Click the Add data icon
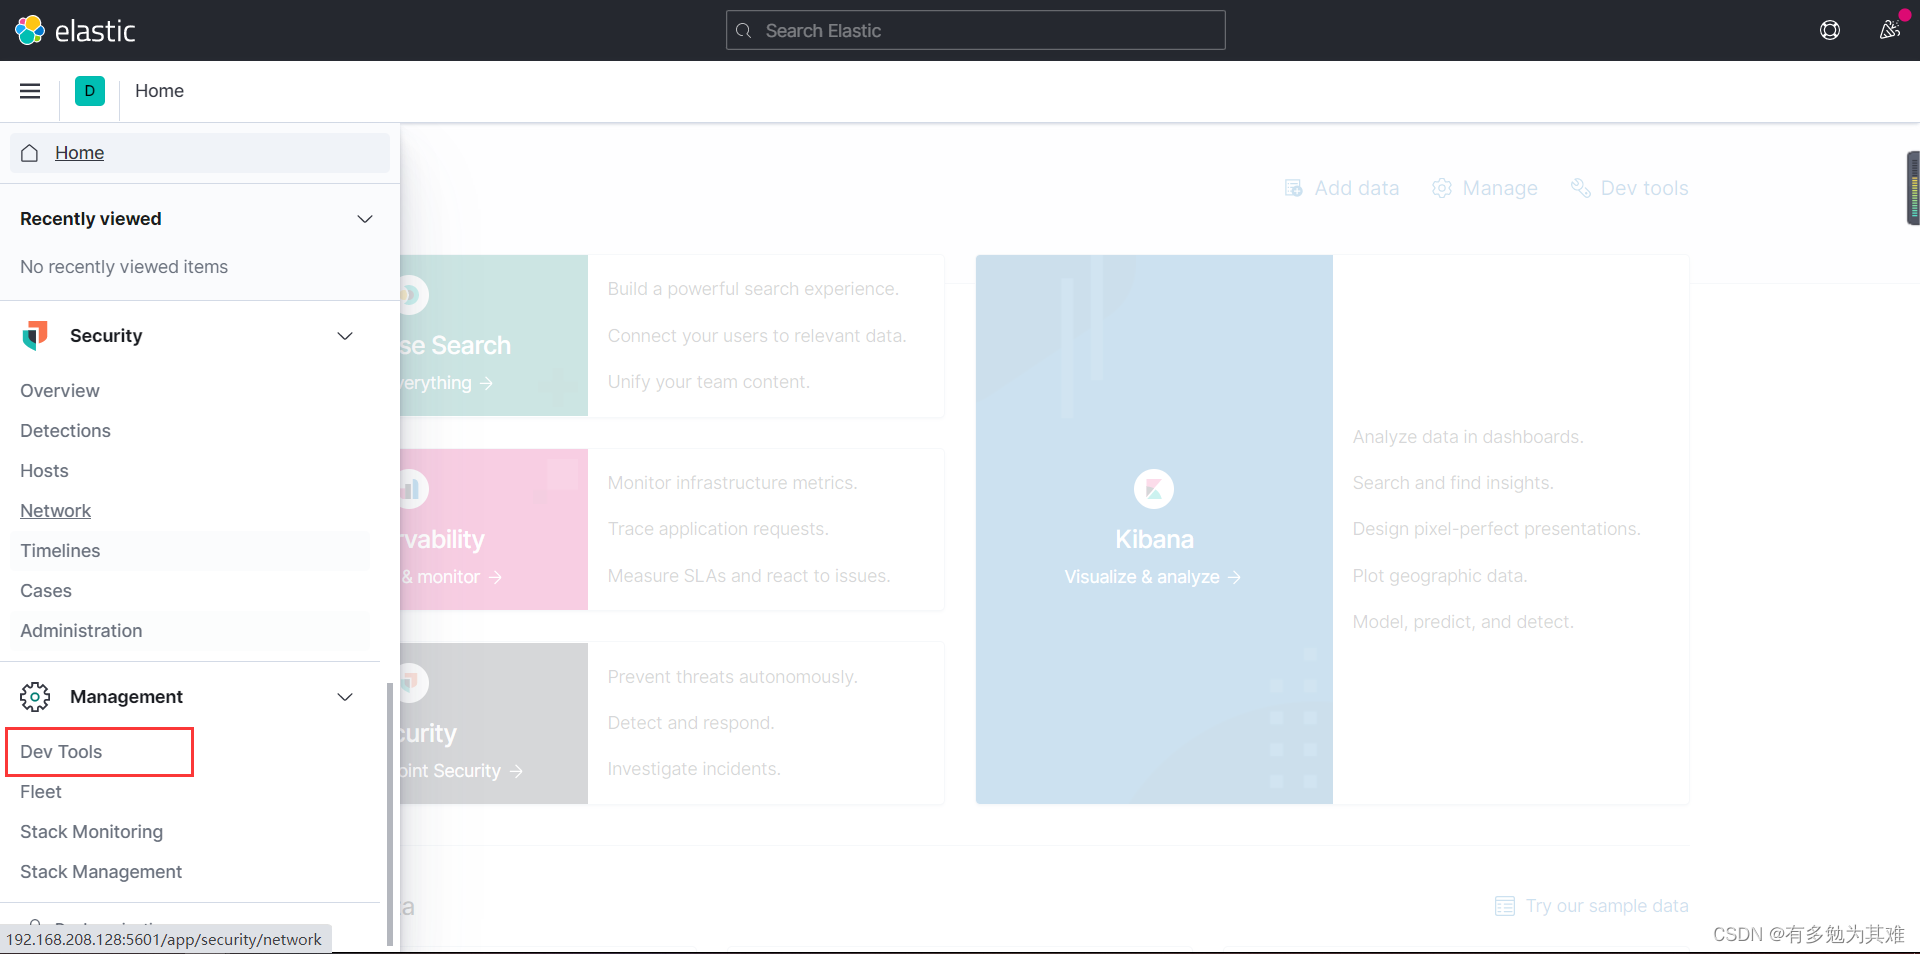1920x954 pixels. click(1293, 188)
